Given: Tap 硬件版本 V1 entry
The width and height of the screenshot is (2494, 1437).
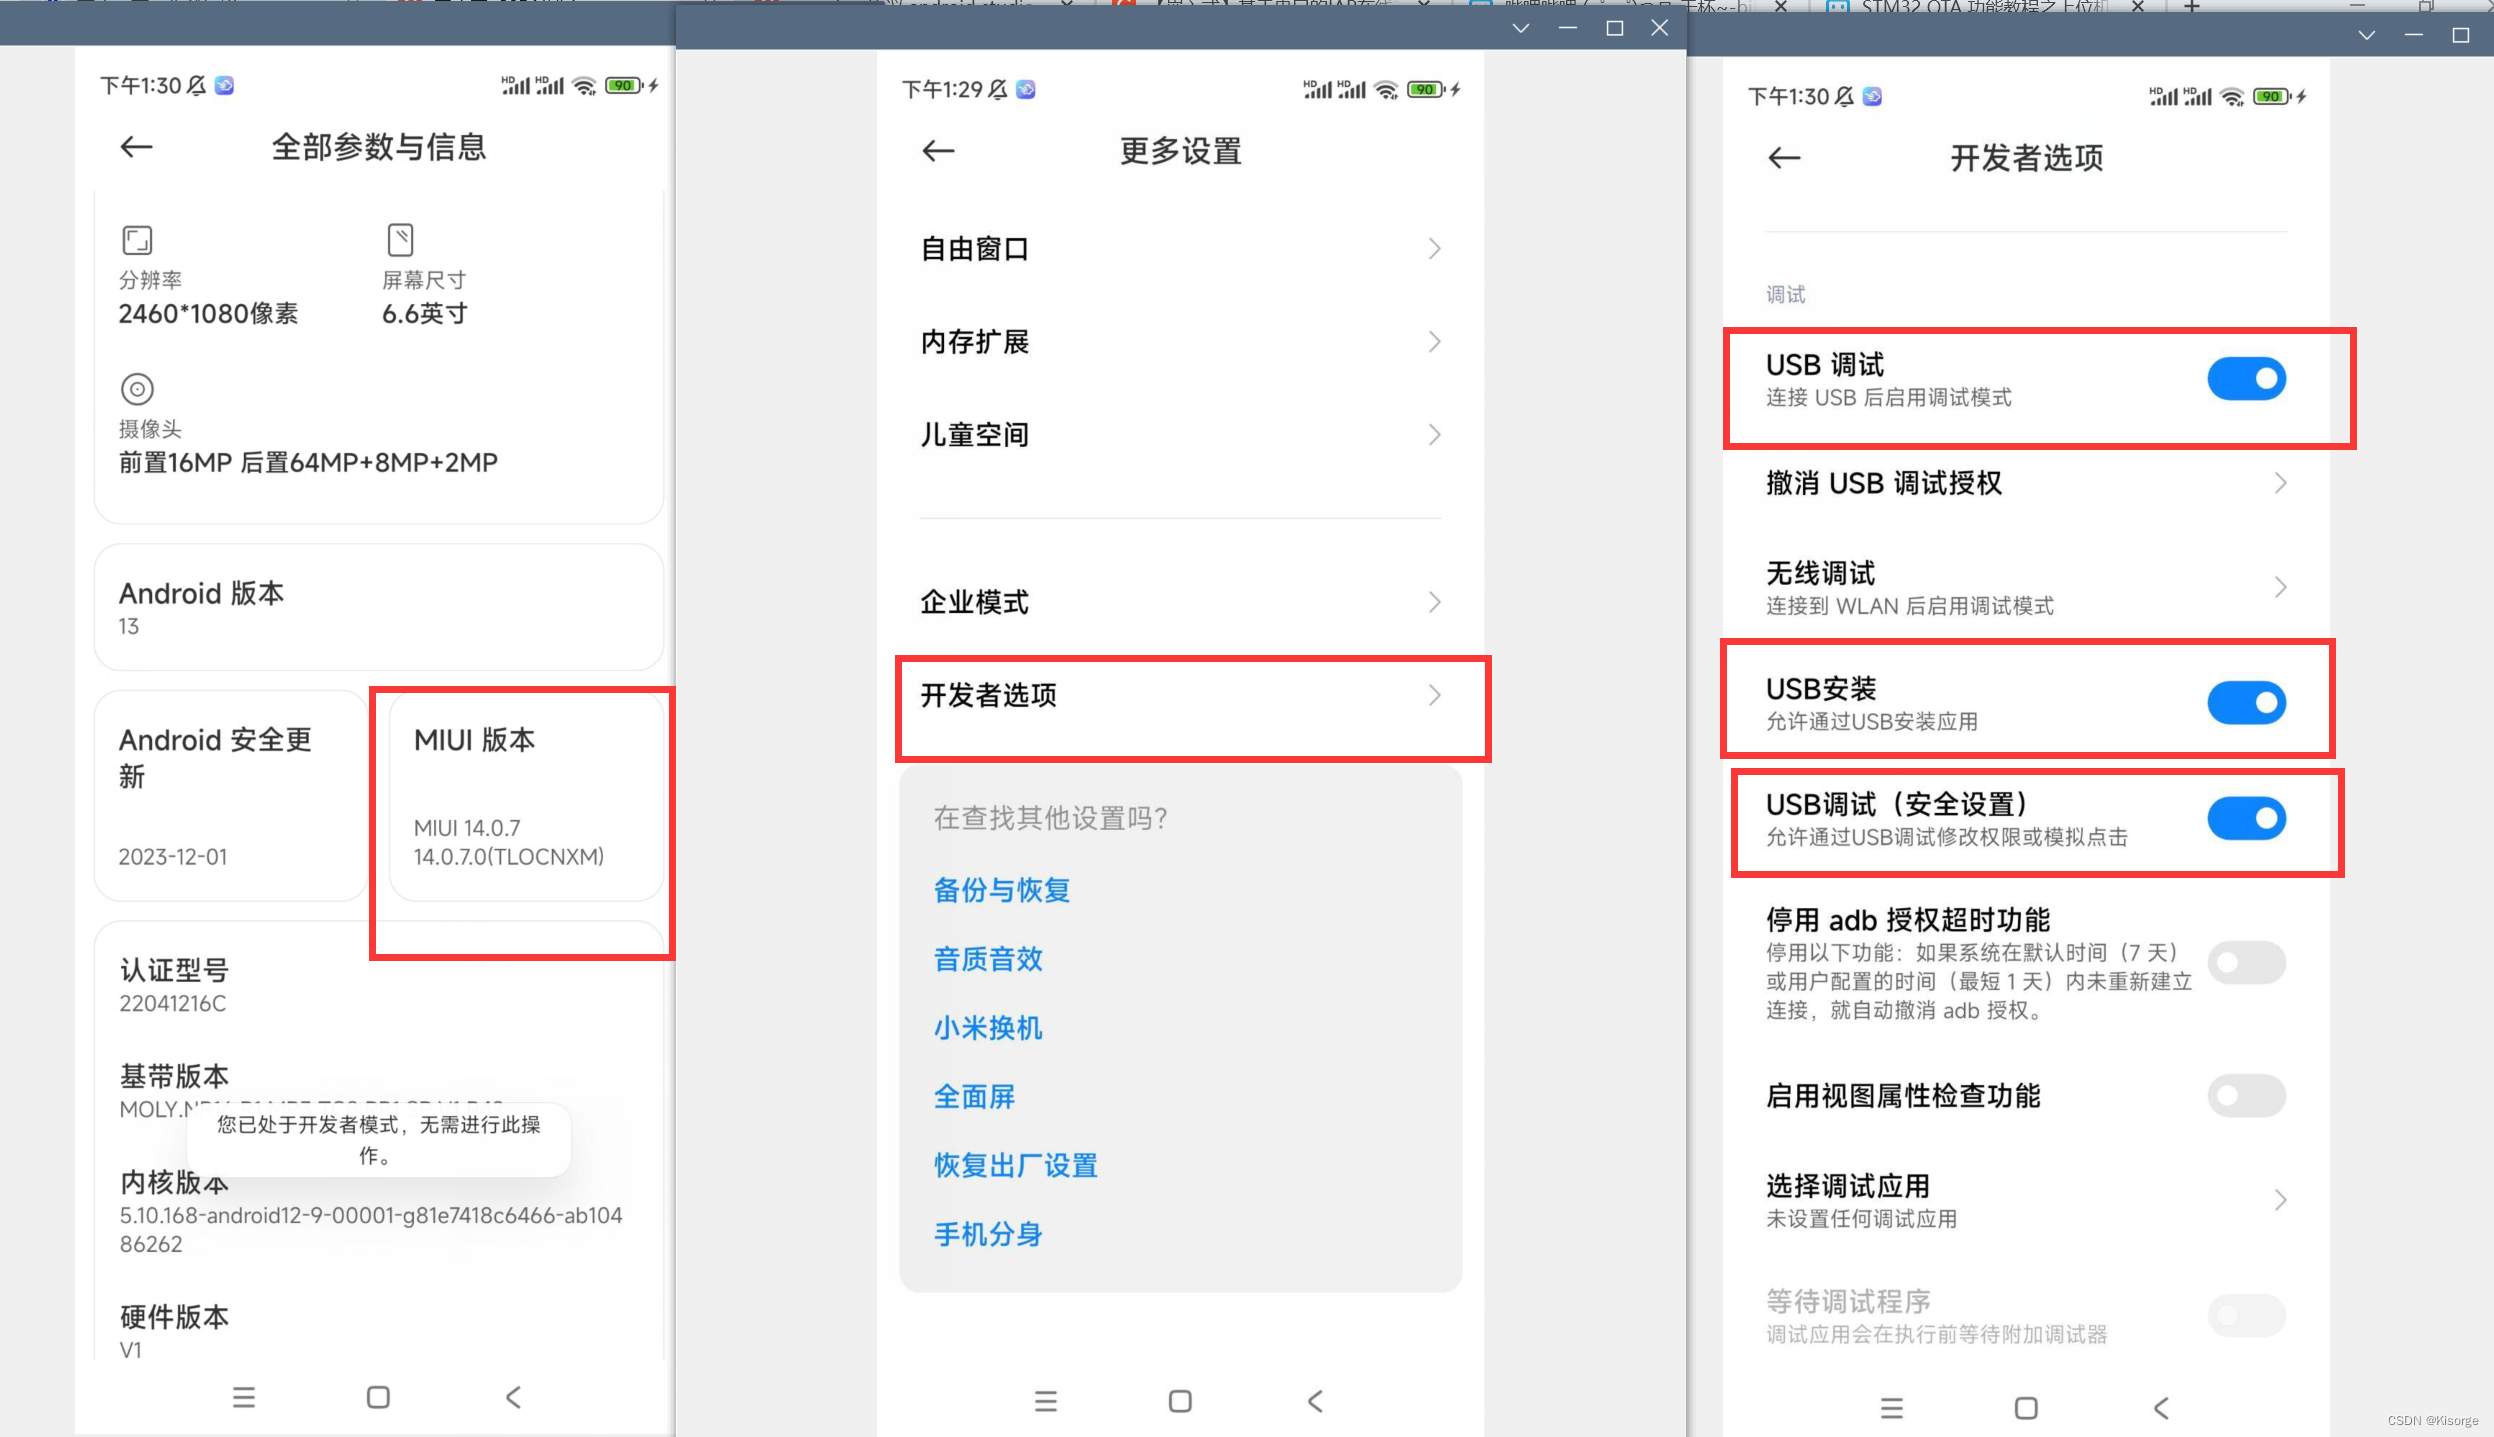Looking at the screenshot, I should click(x=379, y=1332).
